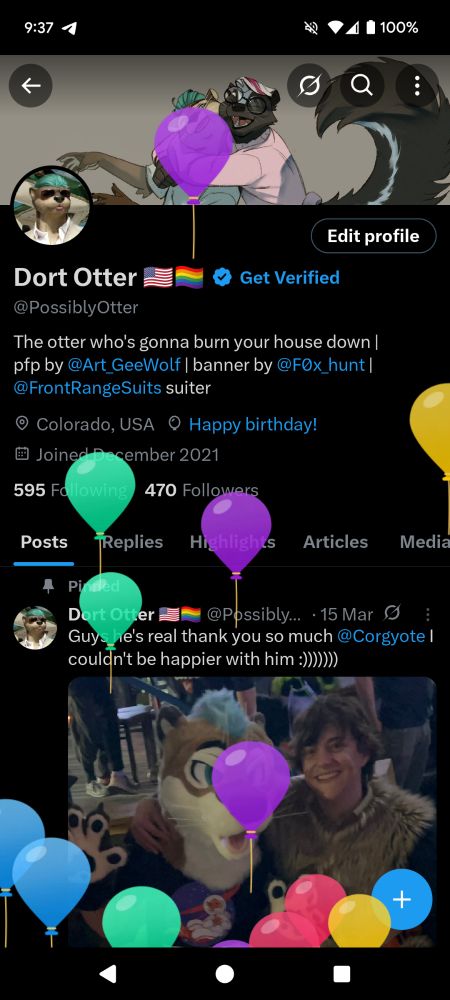The image size is (450, 1000).
Task: Open the Grok slash-circle icon in header
Action: pyautogui.click(x=308, y=85)
